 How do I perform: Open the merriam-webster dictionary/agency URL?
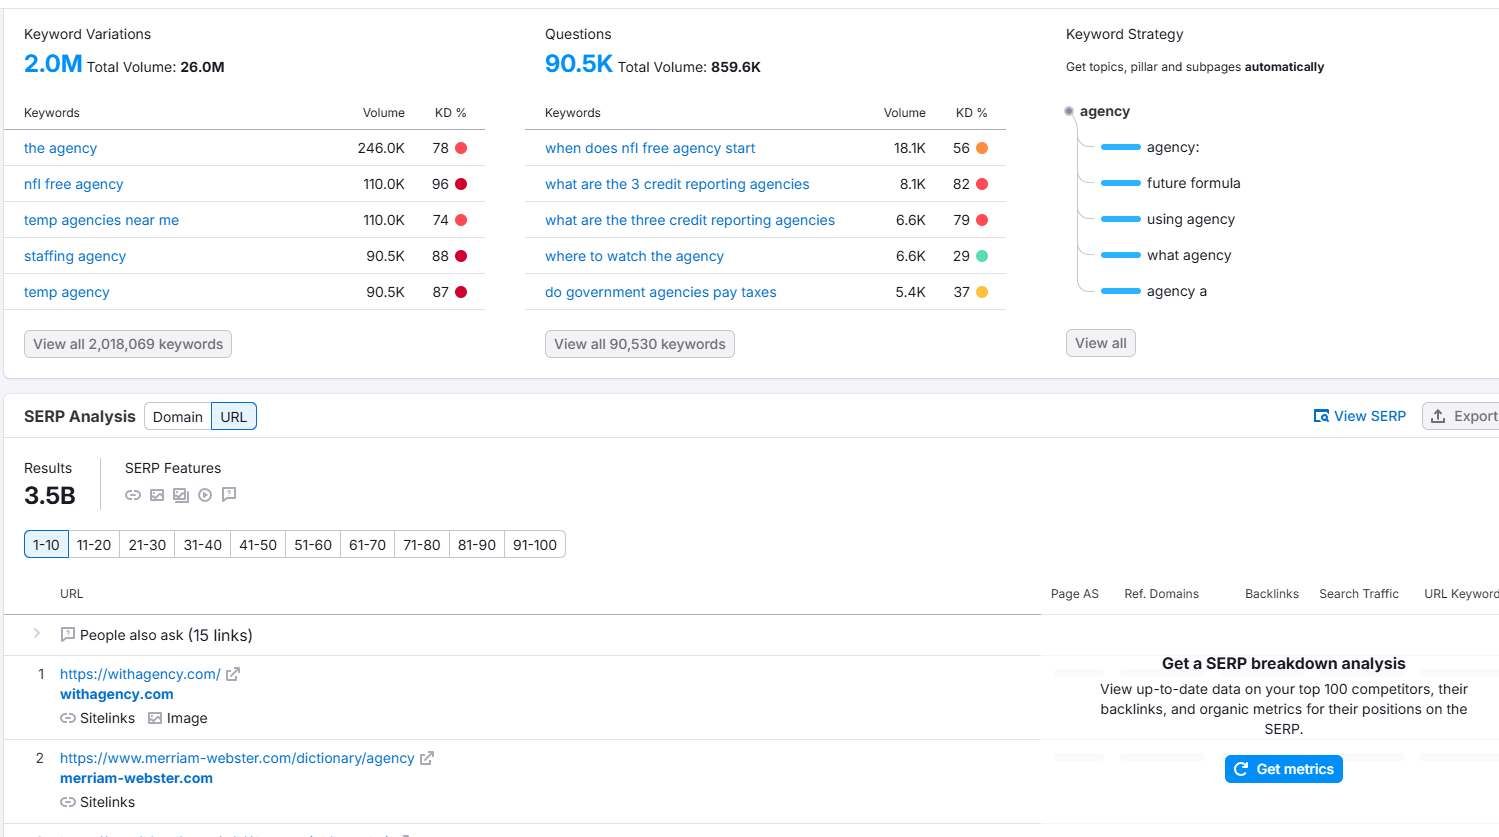point(237,758)
